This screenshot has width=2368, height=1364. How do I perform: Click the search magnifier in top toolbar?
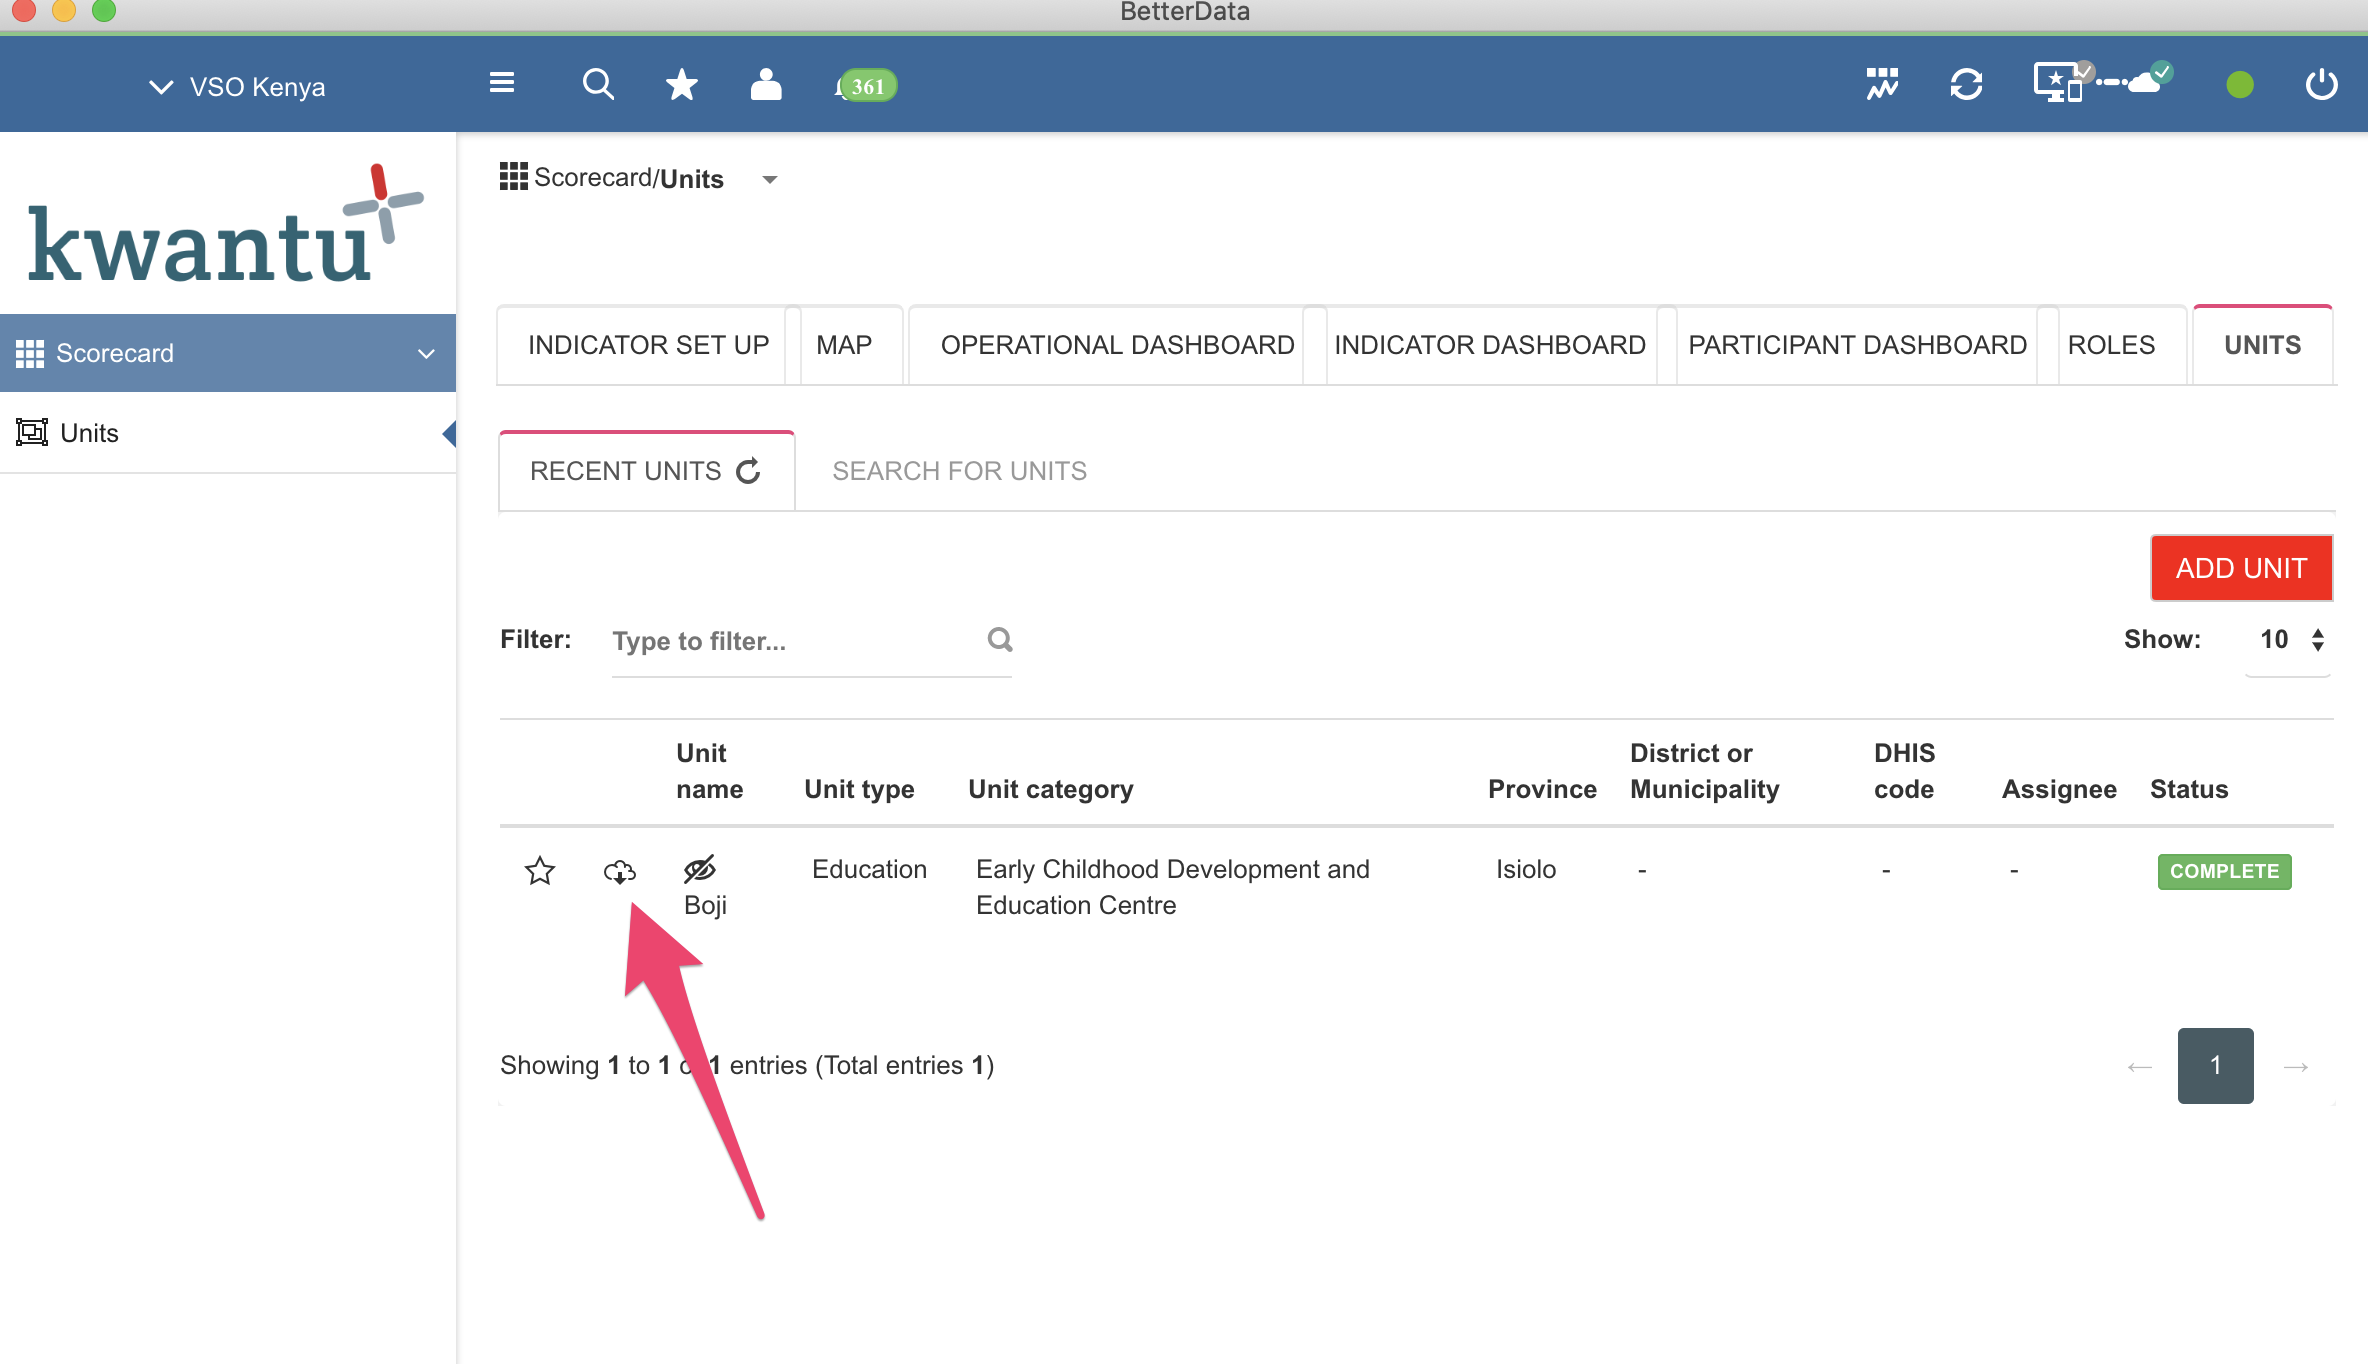pyautogui.click(x=598, y=85)
